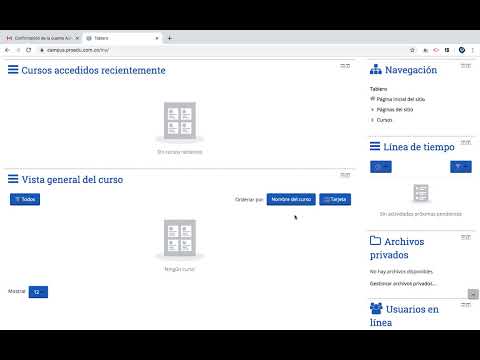Open block controls for Línea de tiempo
This screenshot has width=480, height=360.
tap(466, 142)
